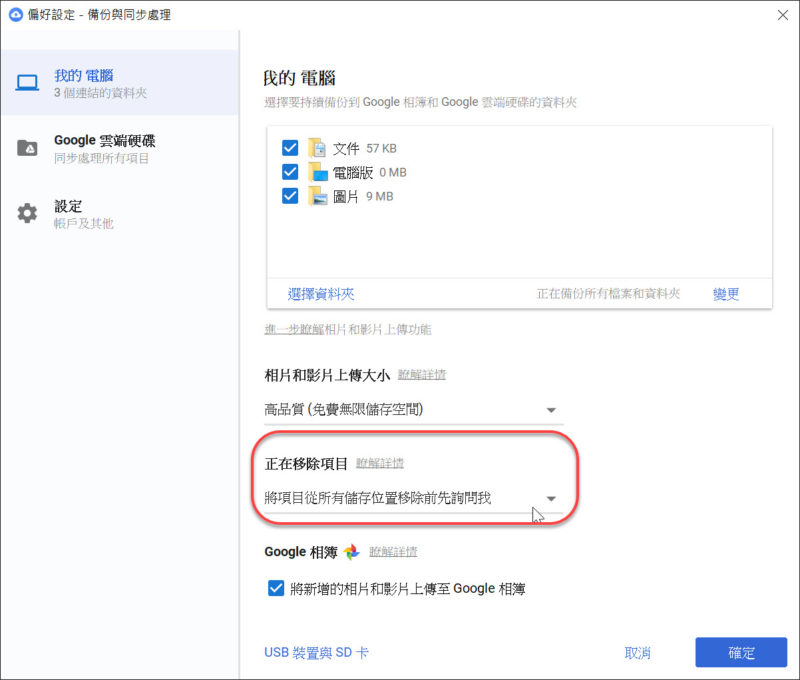Click the 取消 button
This screenshot has width=800, height=680.
(638, 653)
